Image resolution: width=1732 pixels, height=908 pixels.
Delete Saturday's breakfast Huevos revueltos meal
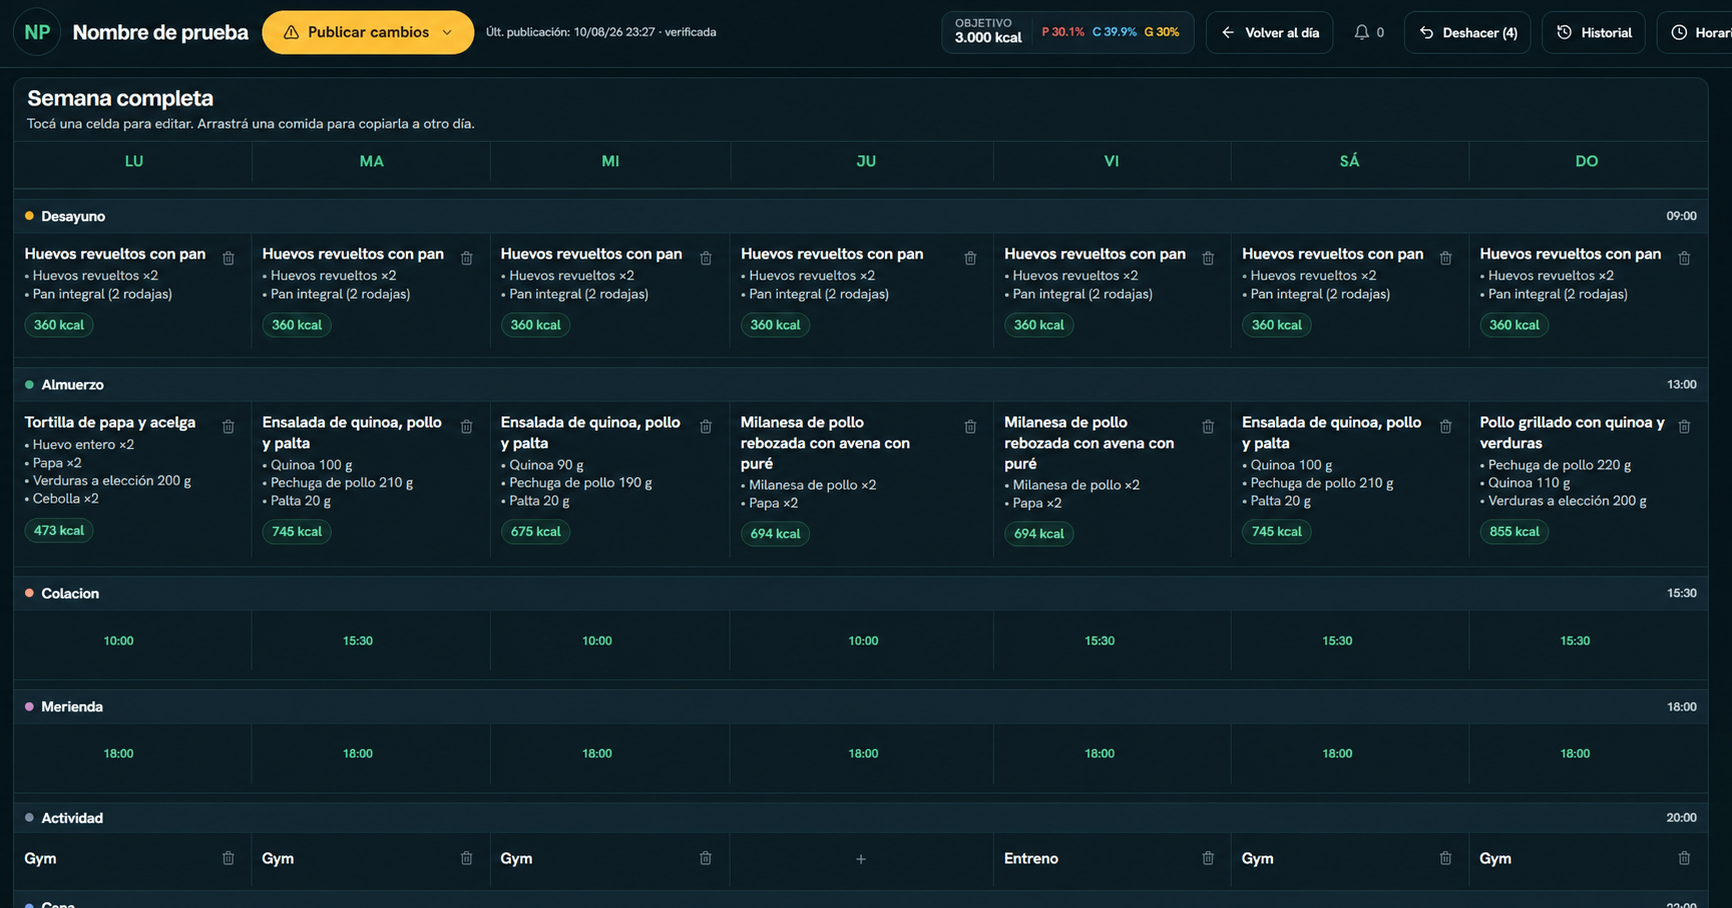(x=1445, y=258)
